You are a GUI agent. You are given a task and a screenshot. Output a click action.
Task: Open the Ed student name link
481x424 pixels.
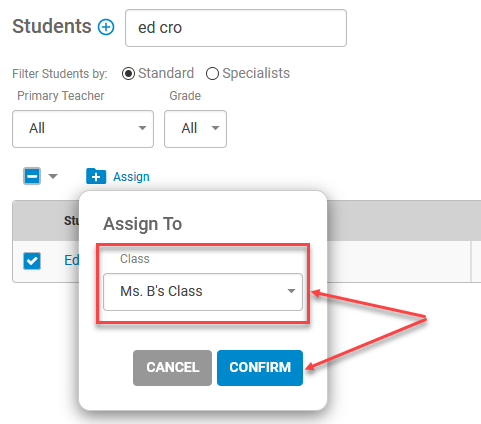click(72, 260)
